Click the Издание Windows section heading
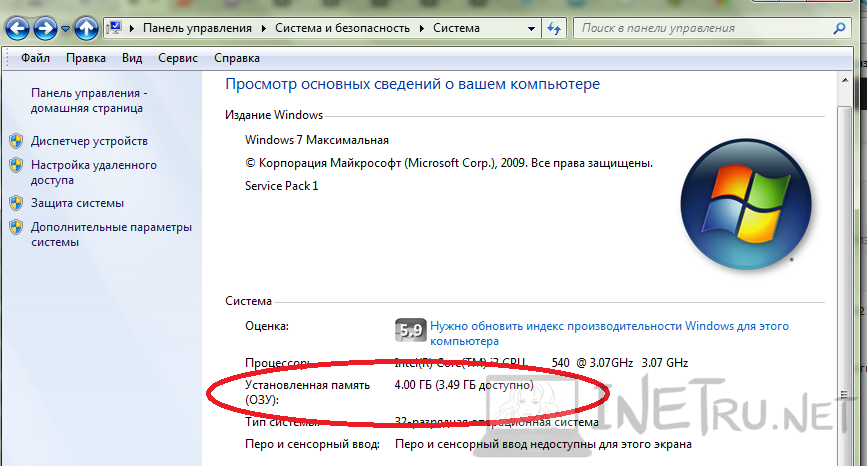Screen dimensions: 867x466 [274, 115]
